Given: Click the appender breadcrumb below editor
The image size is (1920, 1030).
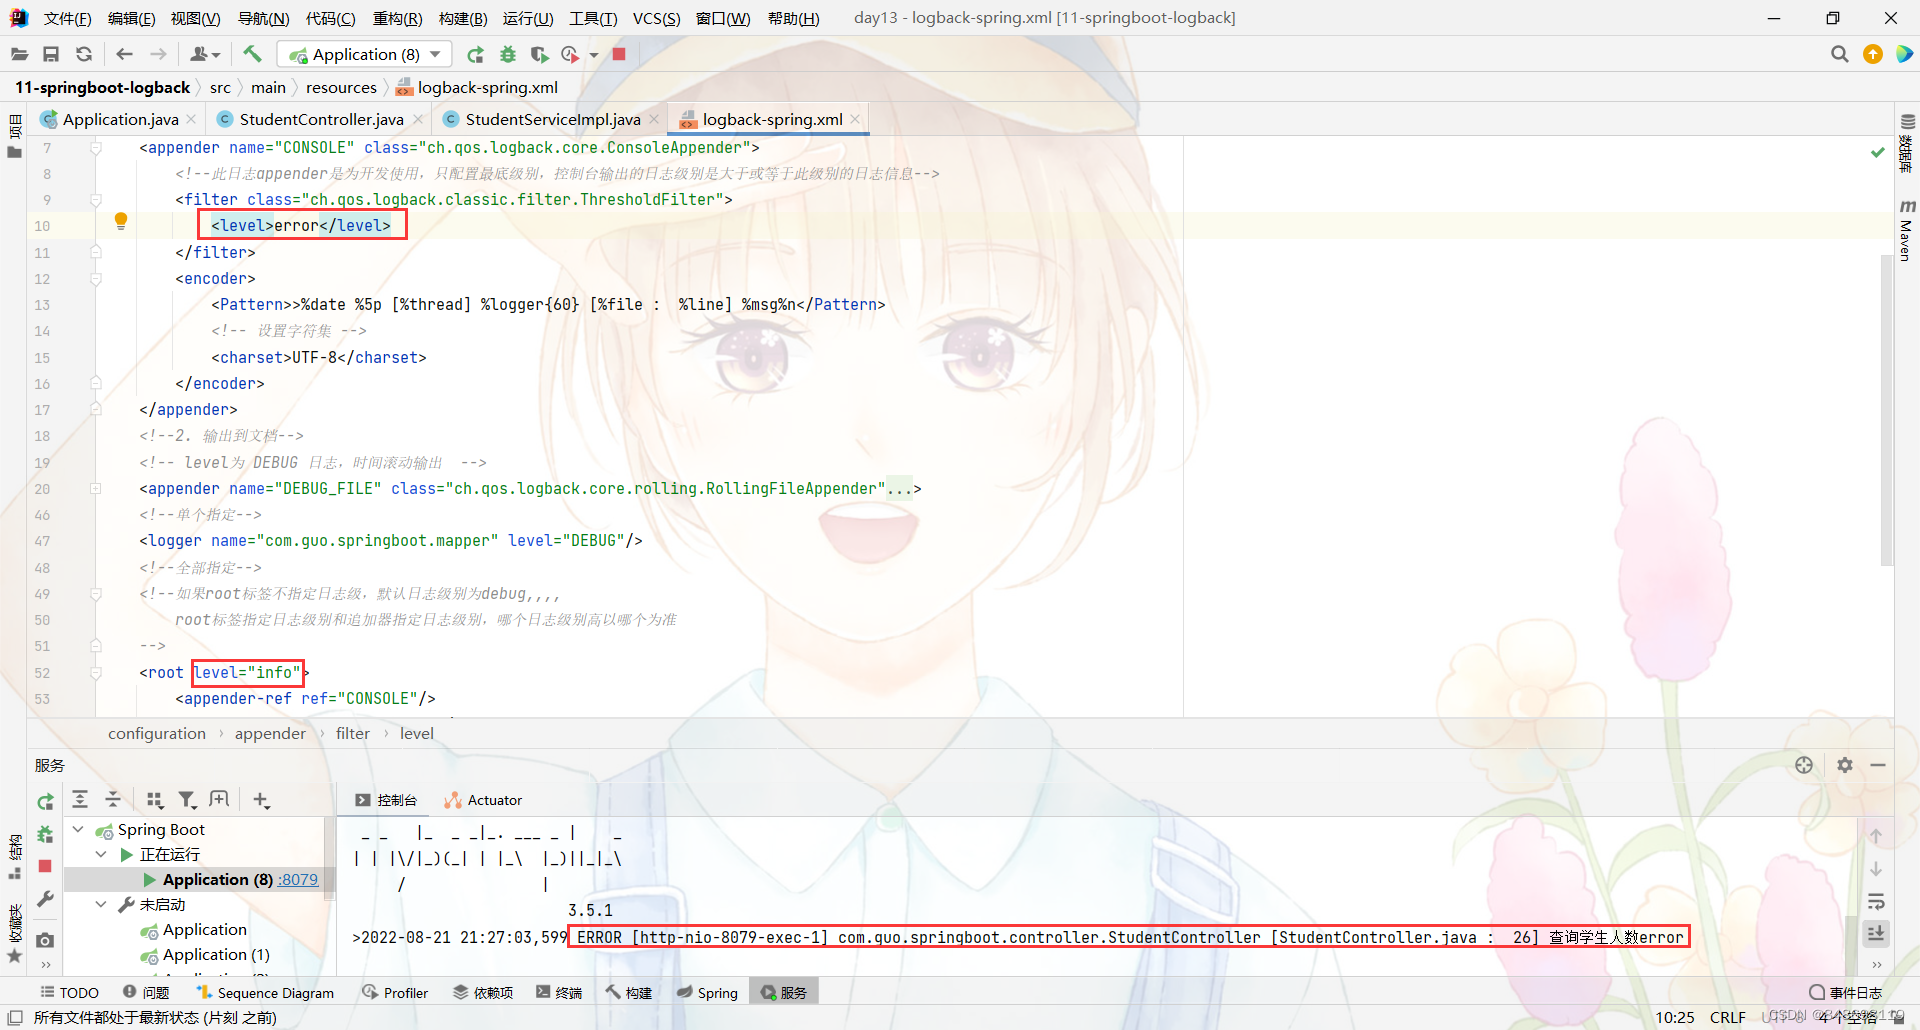Looking at the screenshot, I should 270,733.
